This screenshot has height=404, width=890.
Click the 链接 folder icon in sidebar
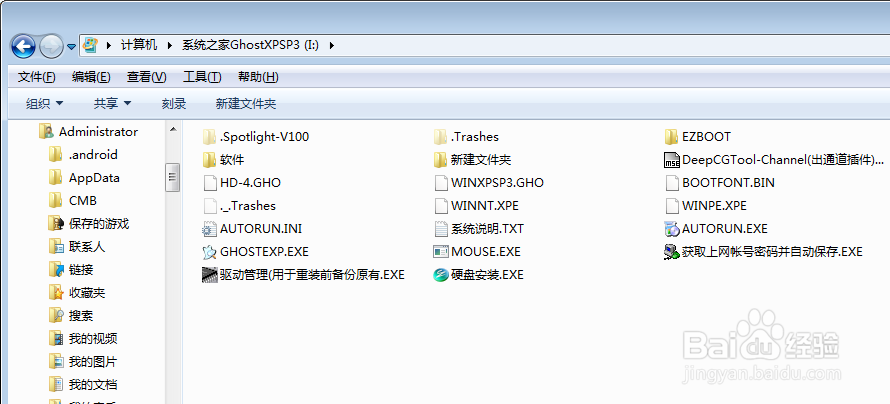(56, 270)
